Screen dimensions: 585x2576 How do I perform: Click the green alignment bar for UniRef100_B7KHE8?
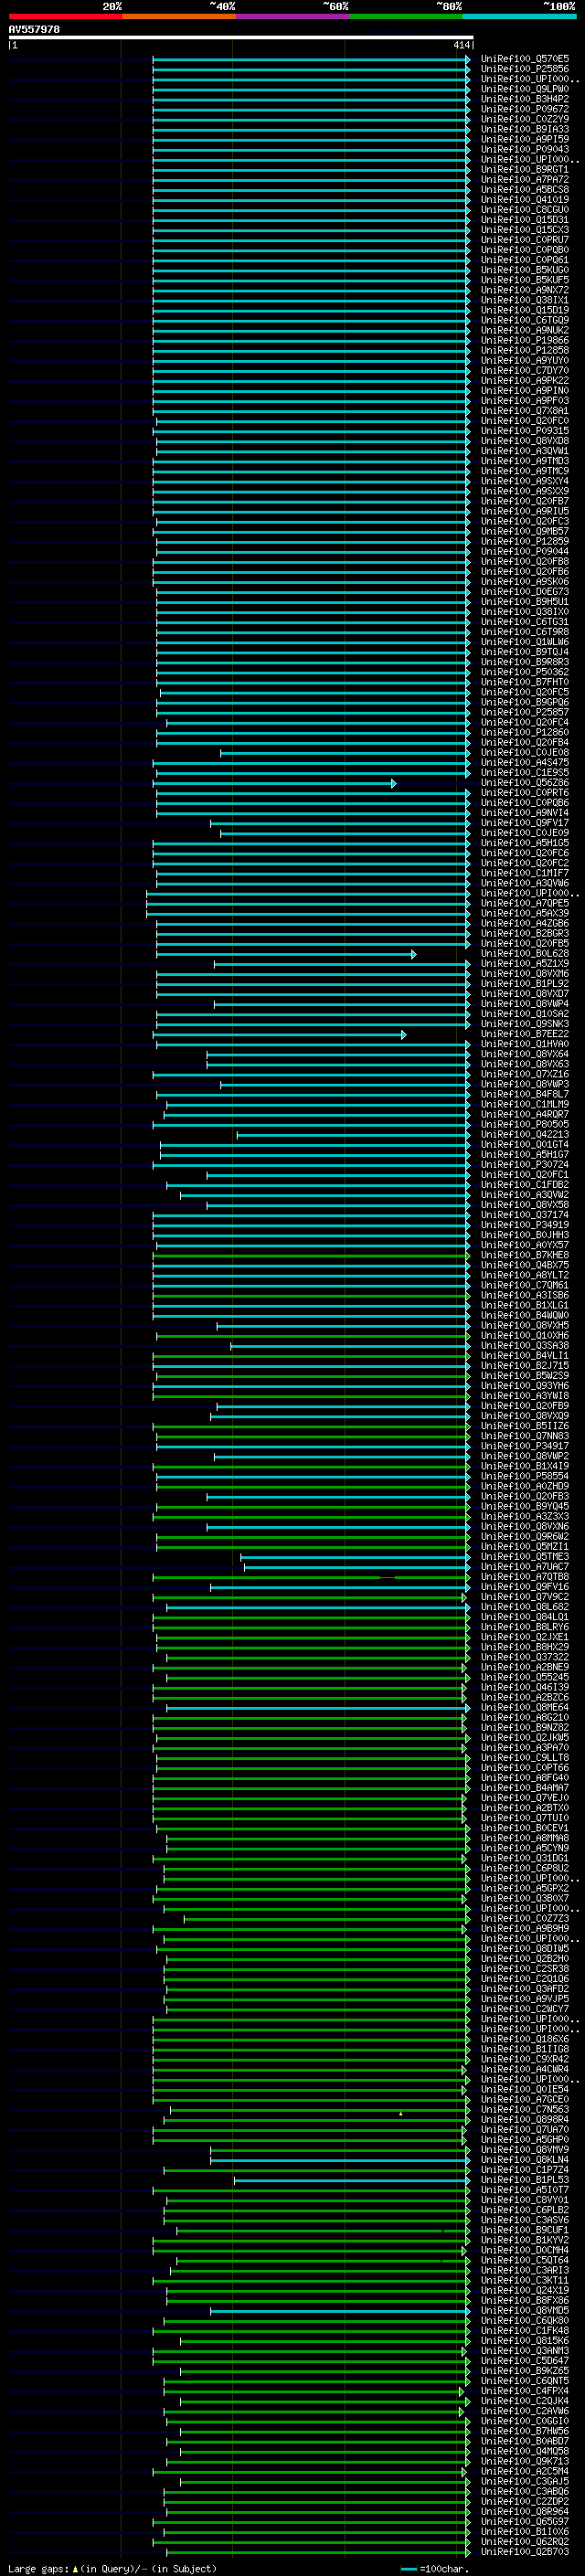311,1255
